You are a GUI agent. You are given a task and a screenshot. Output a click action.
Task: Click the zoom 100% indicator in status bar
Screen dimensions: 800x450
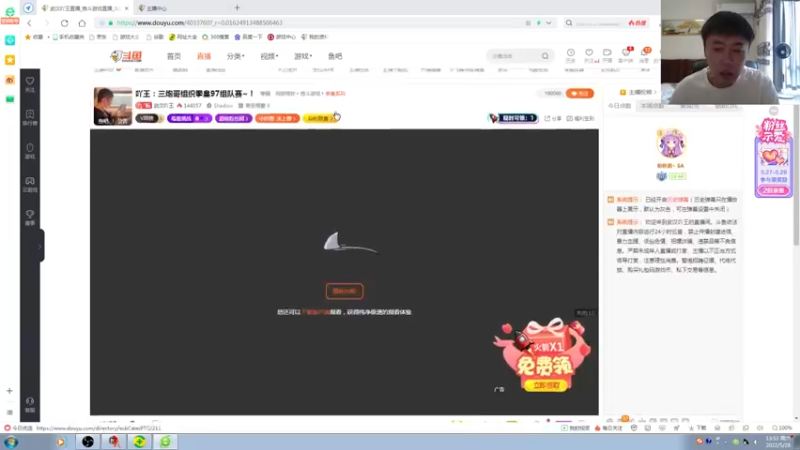782,428
